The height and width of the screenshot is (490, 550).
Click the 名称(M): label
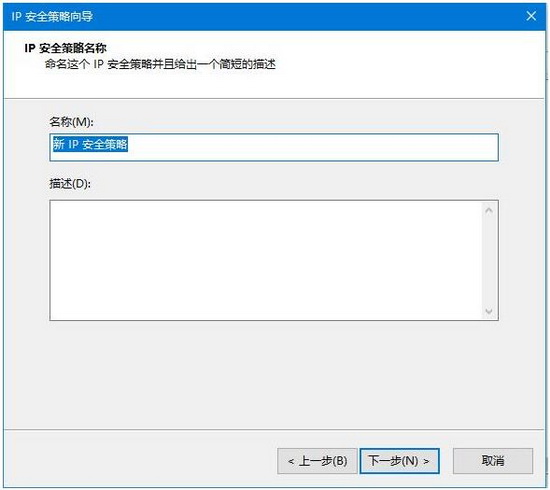pyautogui.click(x=72, y=122)
